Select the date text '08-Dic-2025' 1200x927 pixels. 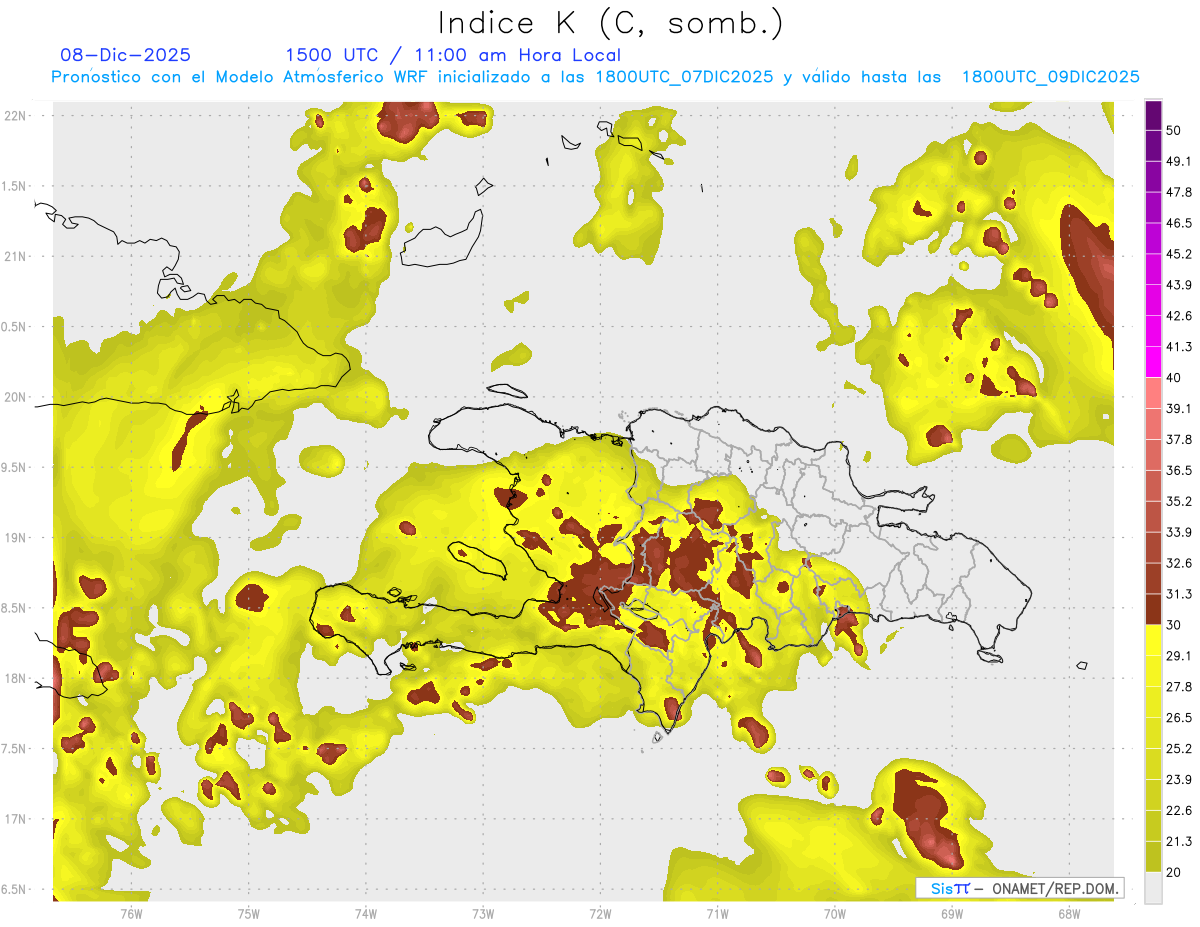(x=125, y=55)
